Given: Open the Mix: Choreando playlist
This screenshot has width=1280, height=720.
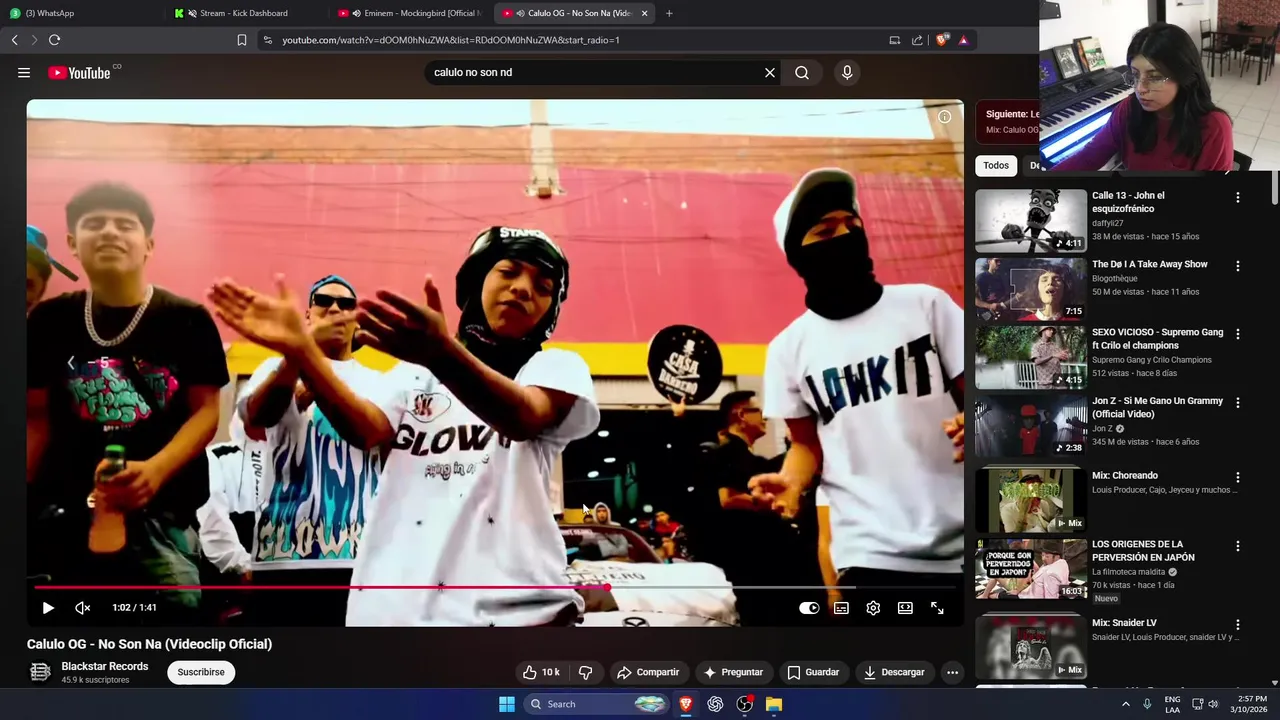Looking at the screenshot, I should pos(1125,476).
